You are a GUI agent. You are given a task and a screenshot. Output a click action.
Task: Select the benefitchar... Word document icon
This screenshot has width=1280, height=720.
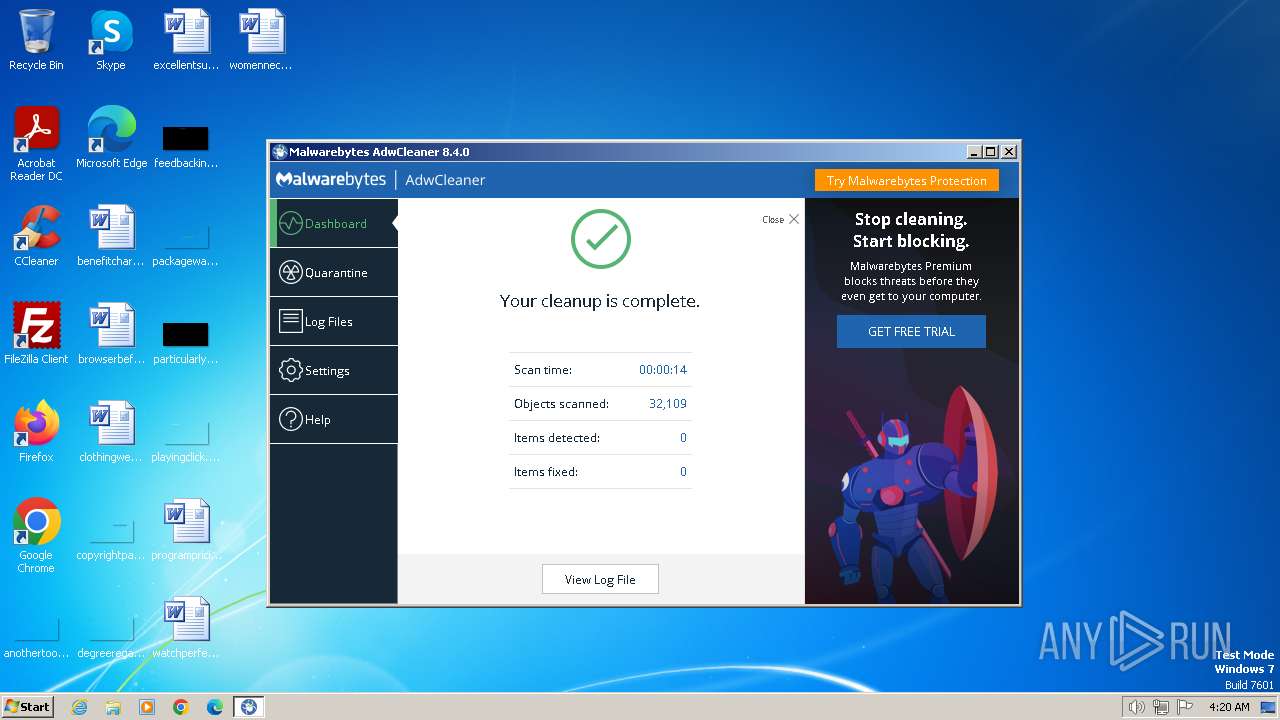click(x=111, y=236)
